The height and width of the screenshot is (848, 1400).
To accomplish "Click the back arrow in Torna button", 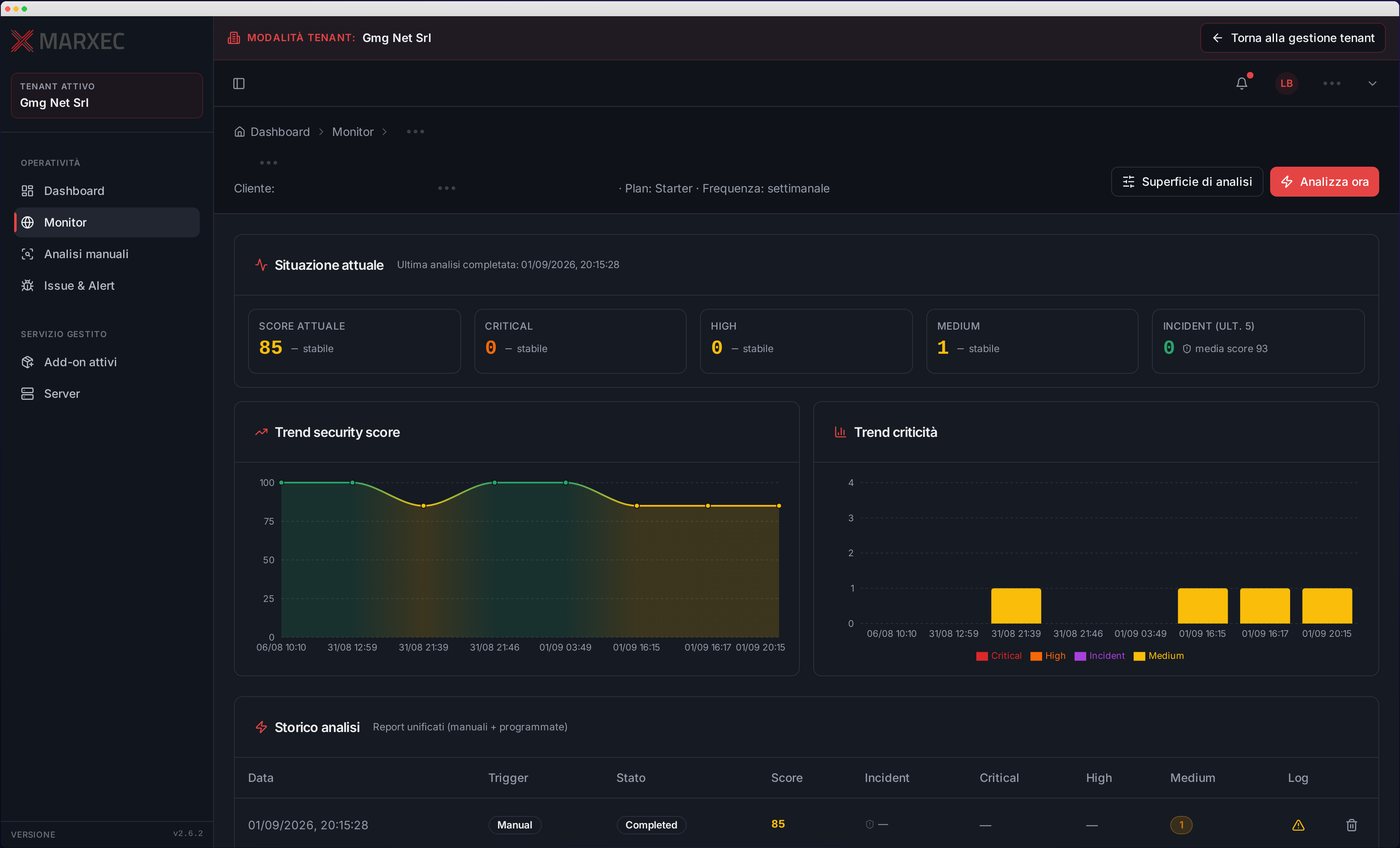I will tap(1217, 38).
